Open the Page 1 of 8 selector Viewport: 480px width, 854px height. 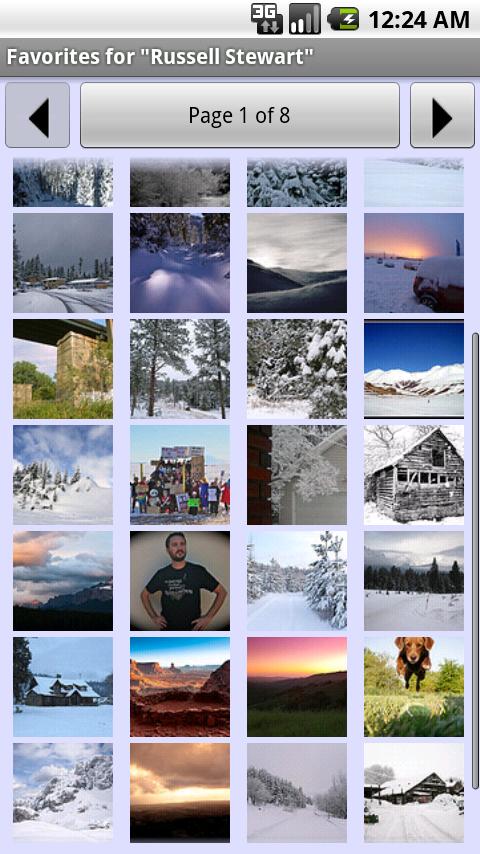point(240,115)
